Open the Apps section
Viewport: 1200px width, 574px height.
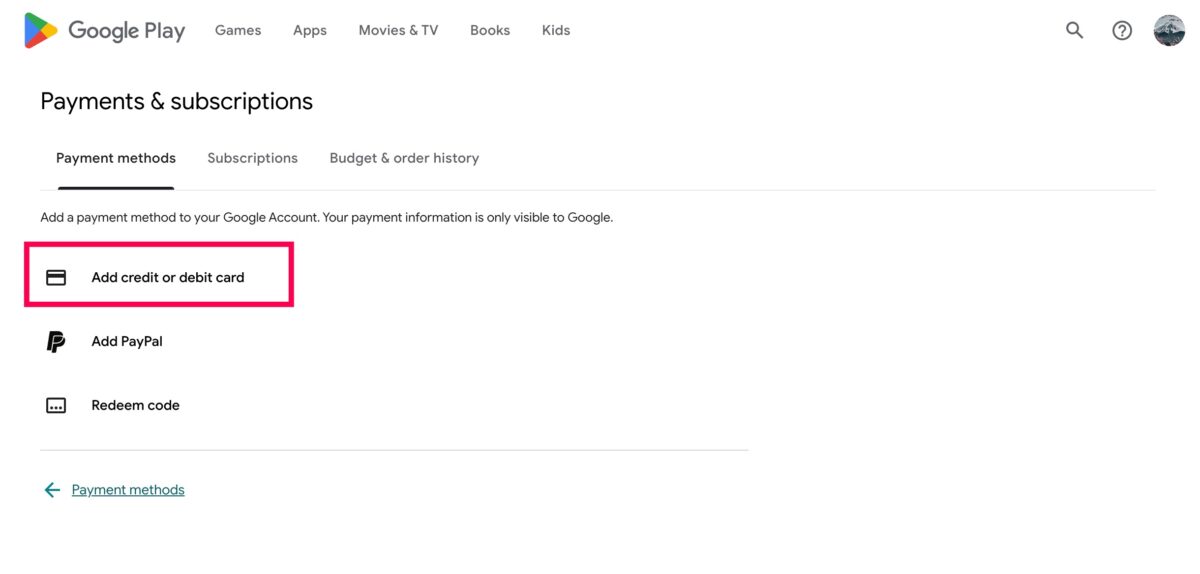pos(310,30)
